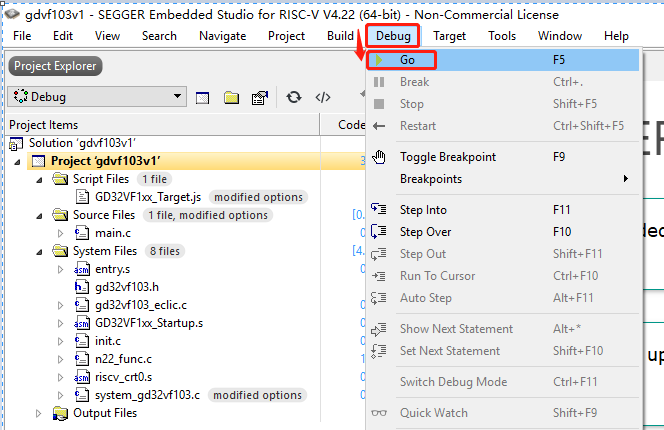664x430 pixels.
Task: Click the yellow folder toolbar icon
Action: coord(231,98)
